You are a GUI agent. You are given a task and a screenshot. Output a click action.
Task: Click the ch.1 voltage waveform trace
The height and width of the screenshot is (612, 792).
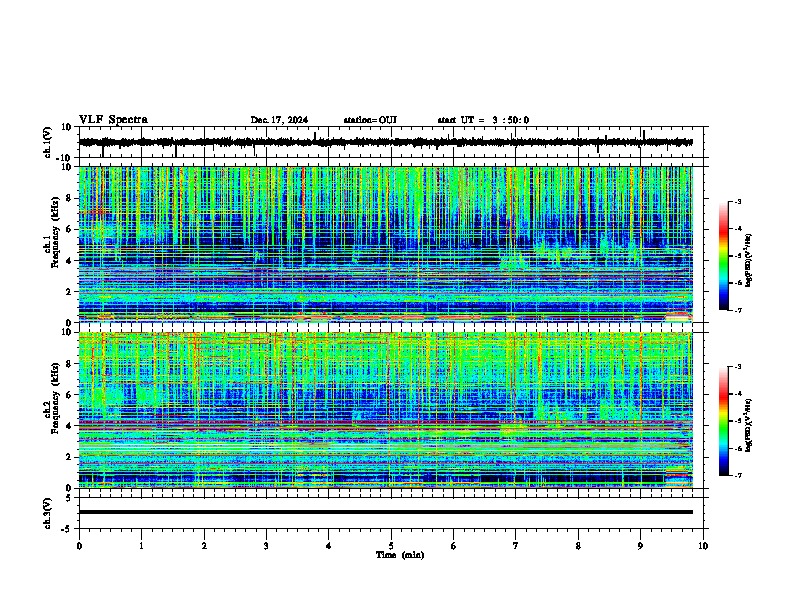(x=386, y=142)
